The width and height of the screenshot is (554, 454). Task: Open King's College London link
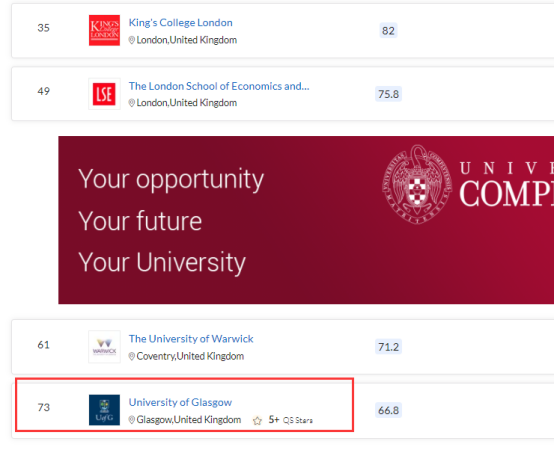(181, 23)
